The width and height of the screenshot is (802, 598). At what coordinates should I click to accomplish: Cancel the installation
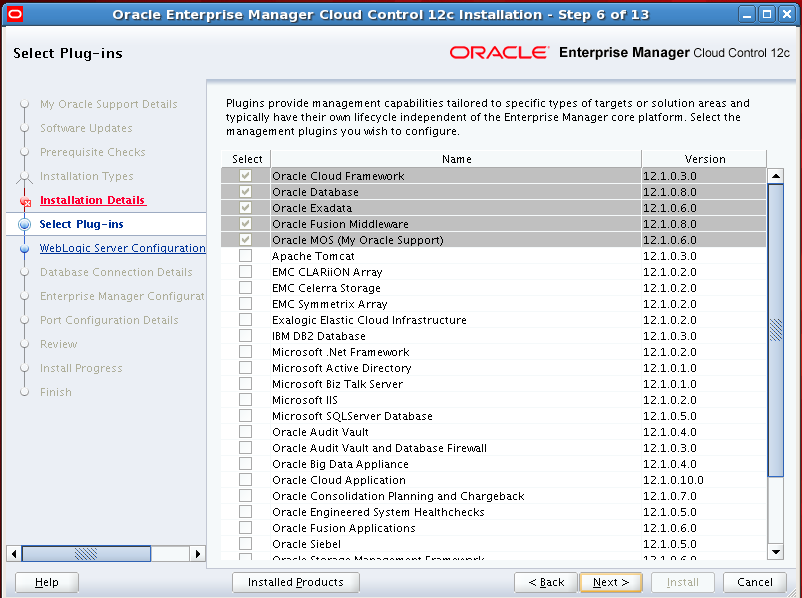point(754,582)
